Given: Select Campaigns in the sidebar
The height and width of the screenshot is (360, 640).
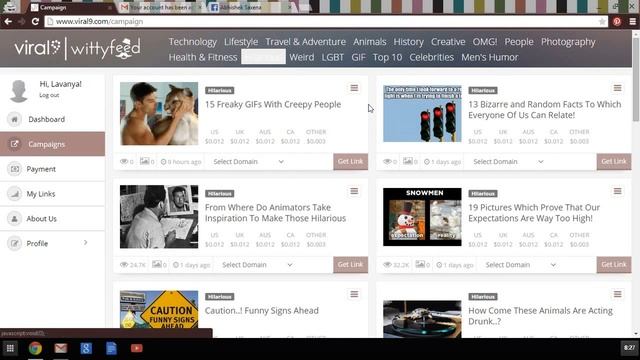Looking at the screenshot, I should (52, 144).
